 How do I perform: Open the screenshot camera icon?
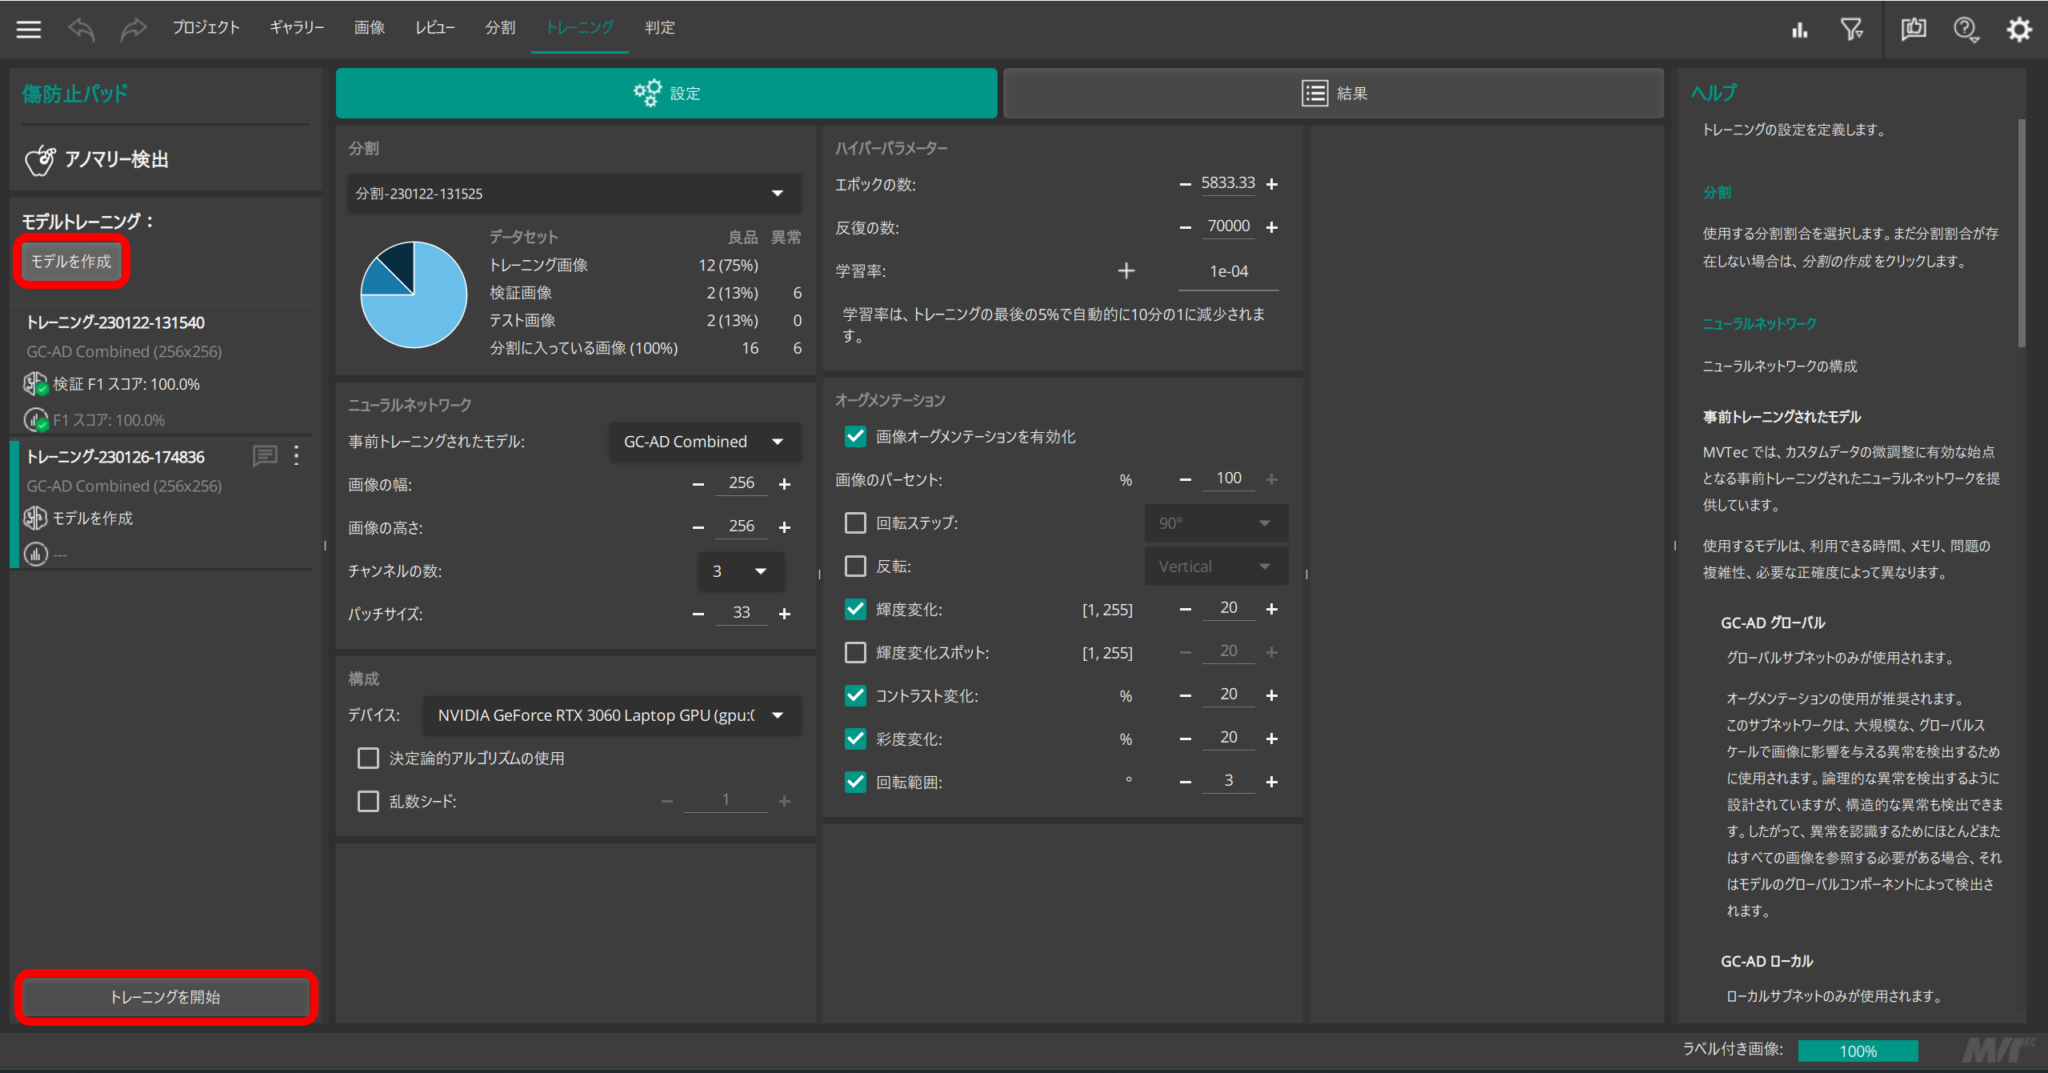(x=1913, y=29)
